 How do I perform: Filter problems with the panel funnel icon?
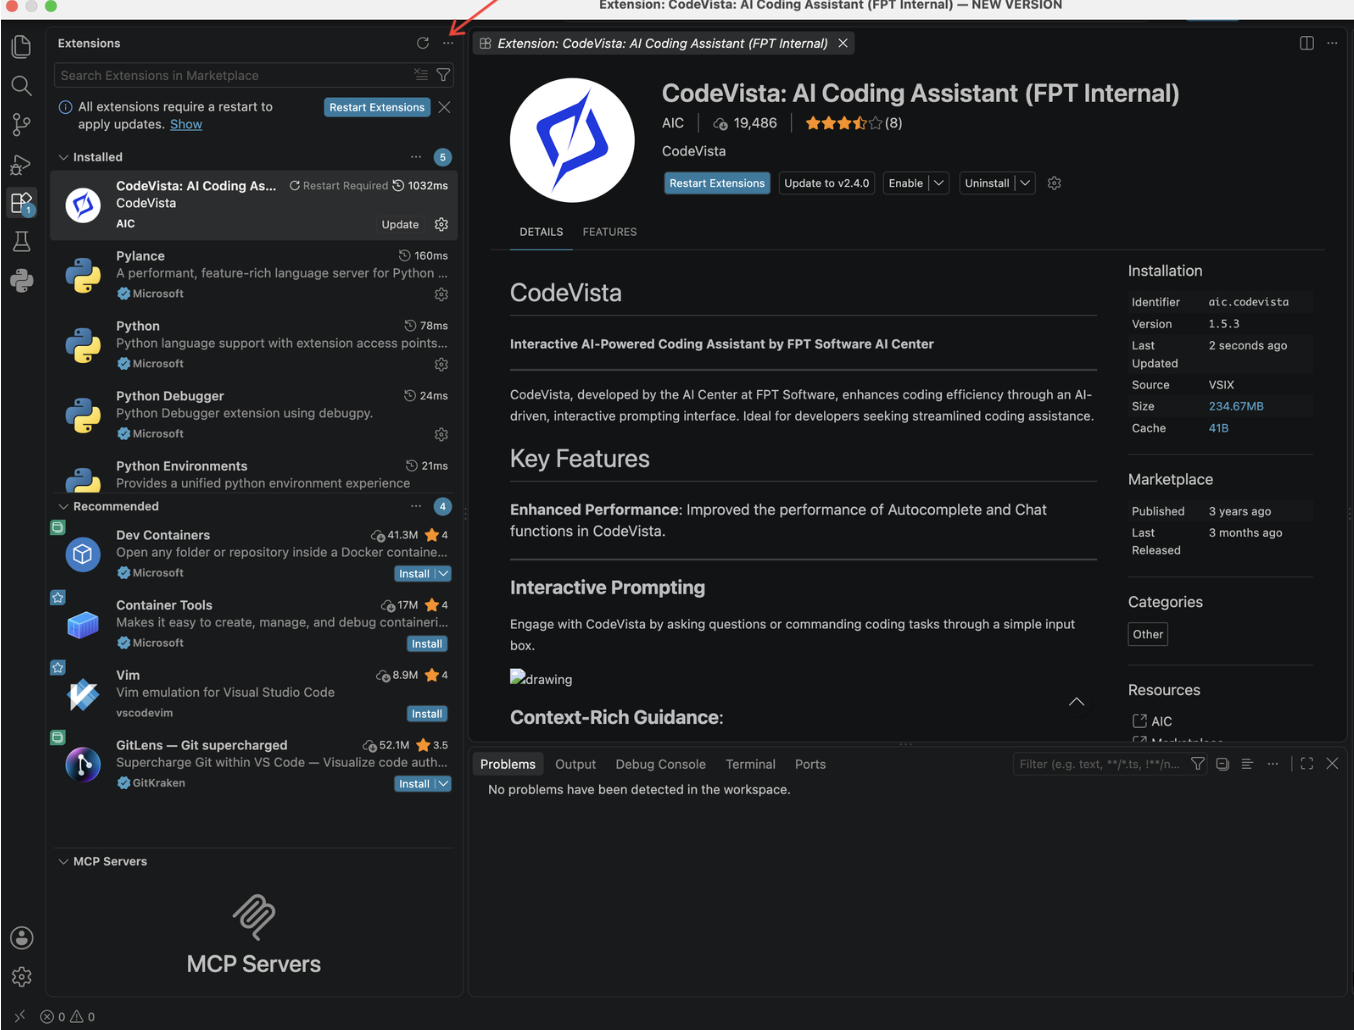pyautogui.click(x=1197, y=763)
